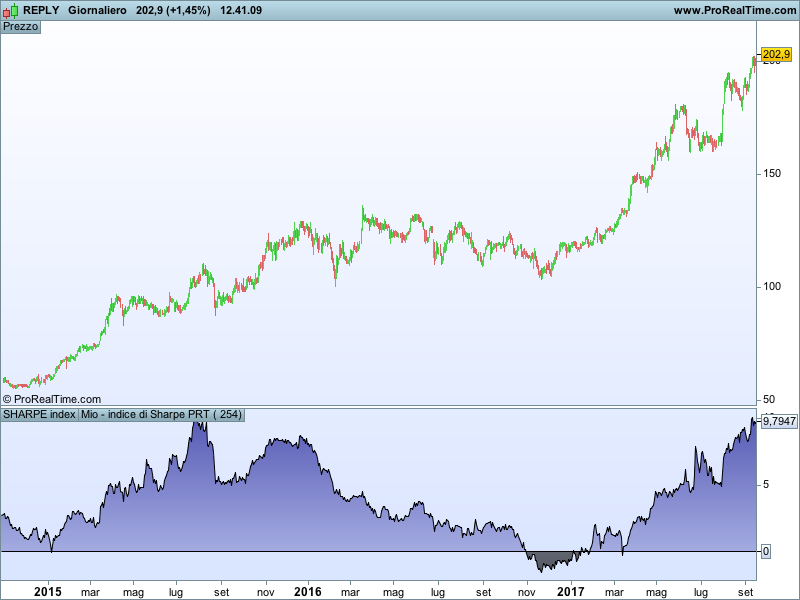Click the 2016 label on time axis
The image size is (800, 600).
click(308, 592)
